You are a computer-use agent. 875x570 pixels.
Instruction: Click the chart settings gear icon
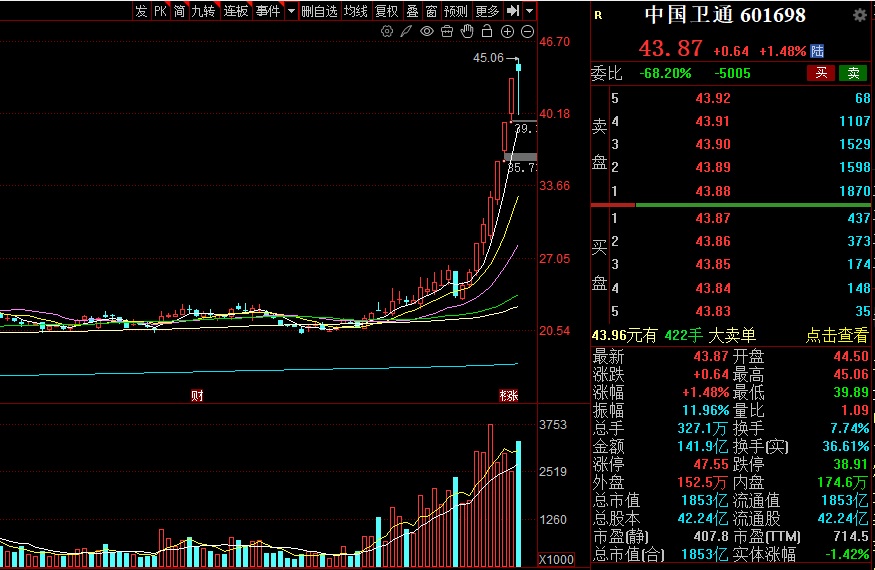388,32
